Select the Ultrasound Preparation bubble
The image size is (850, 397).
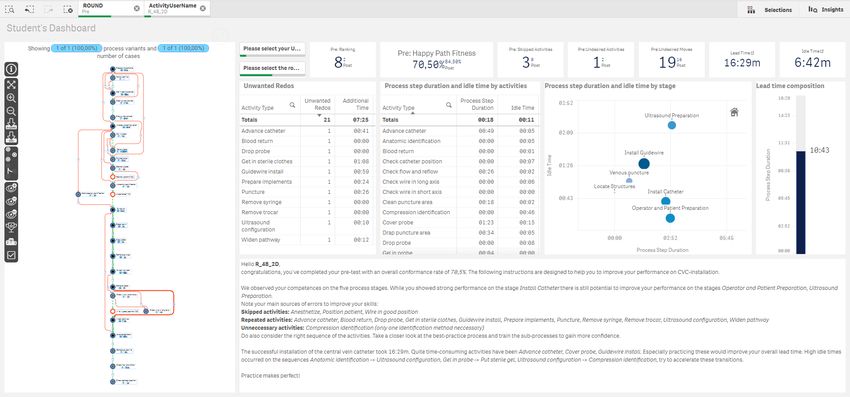[672, 125]
